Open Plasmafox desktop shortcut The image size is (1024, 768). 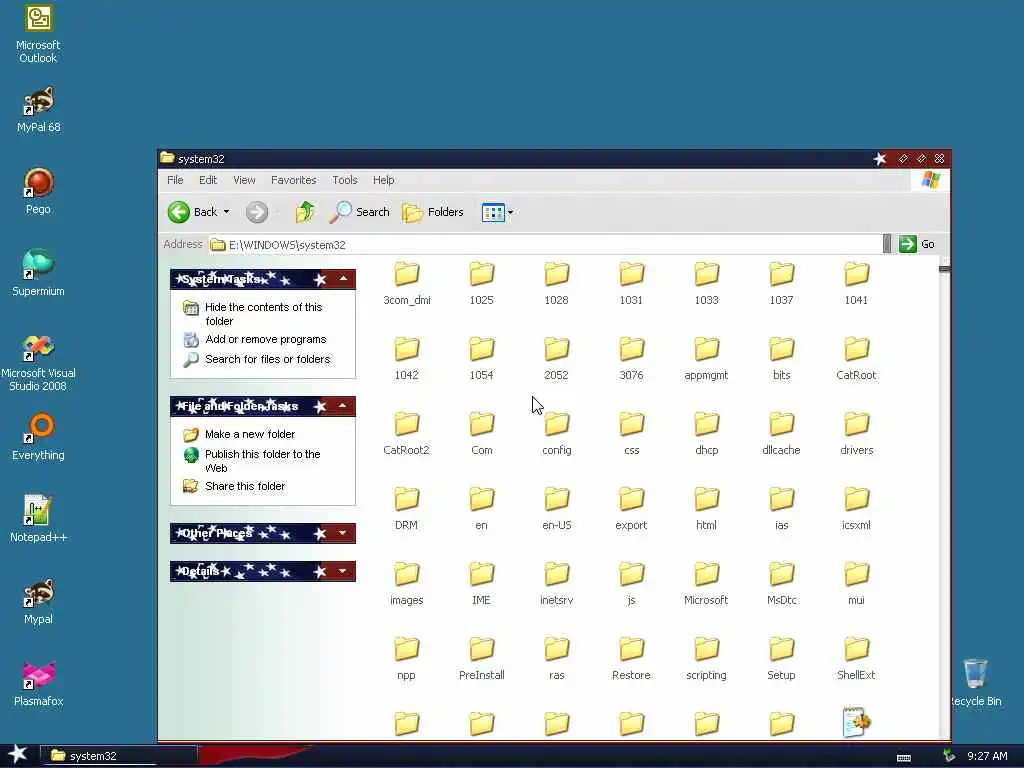38,684
